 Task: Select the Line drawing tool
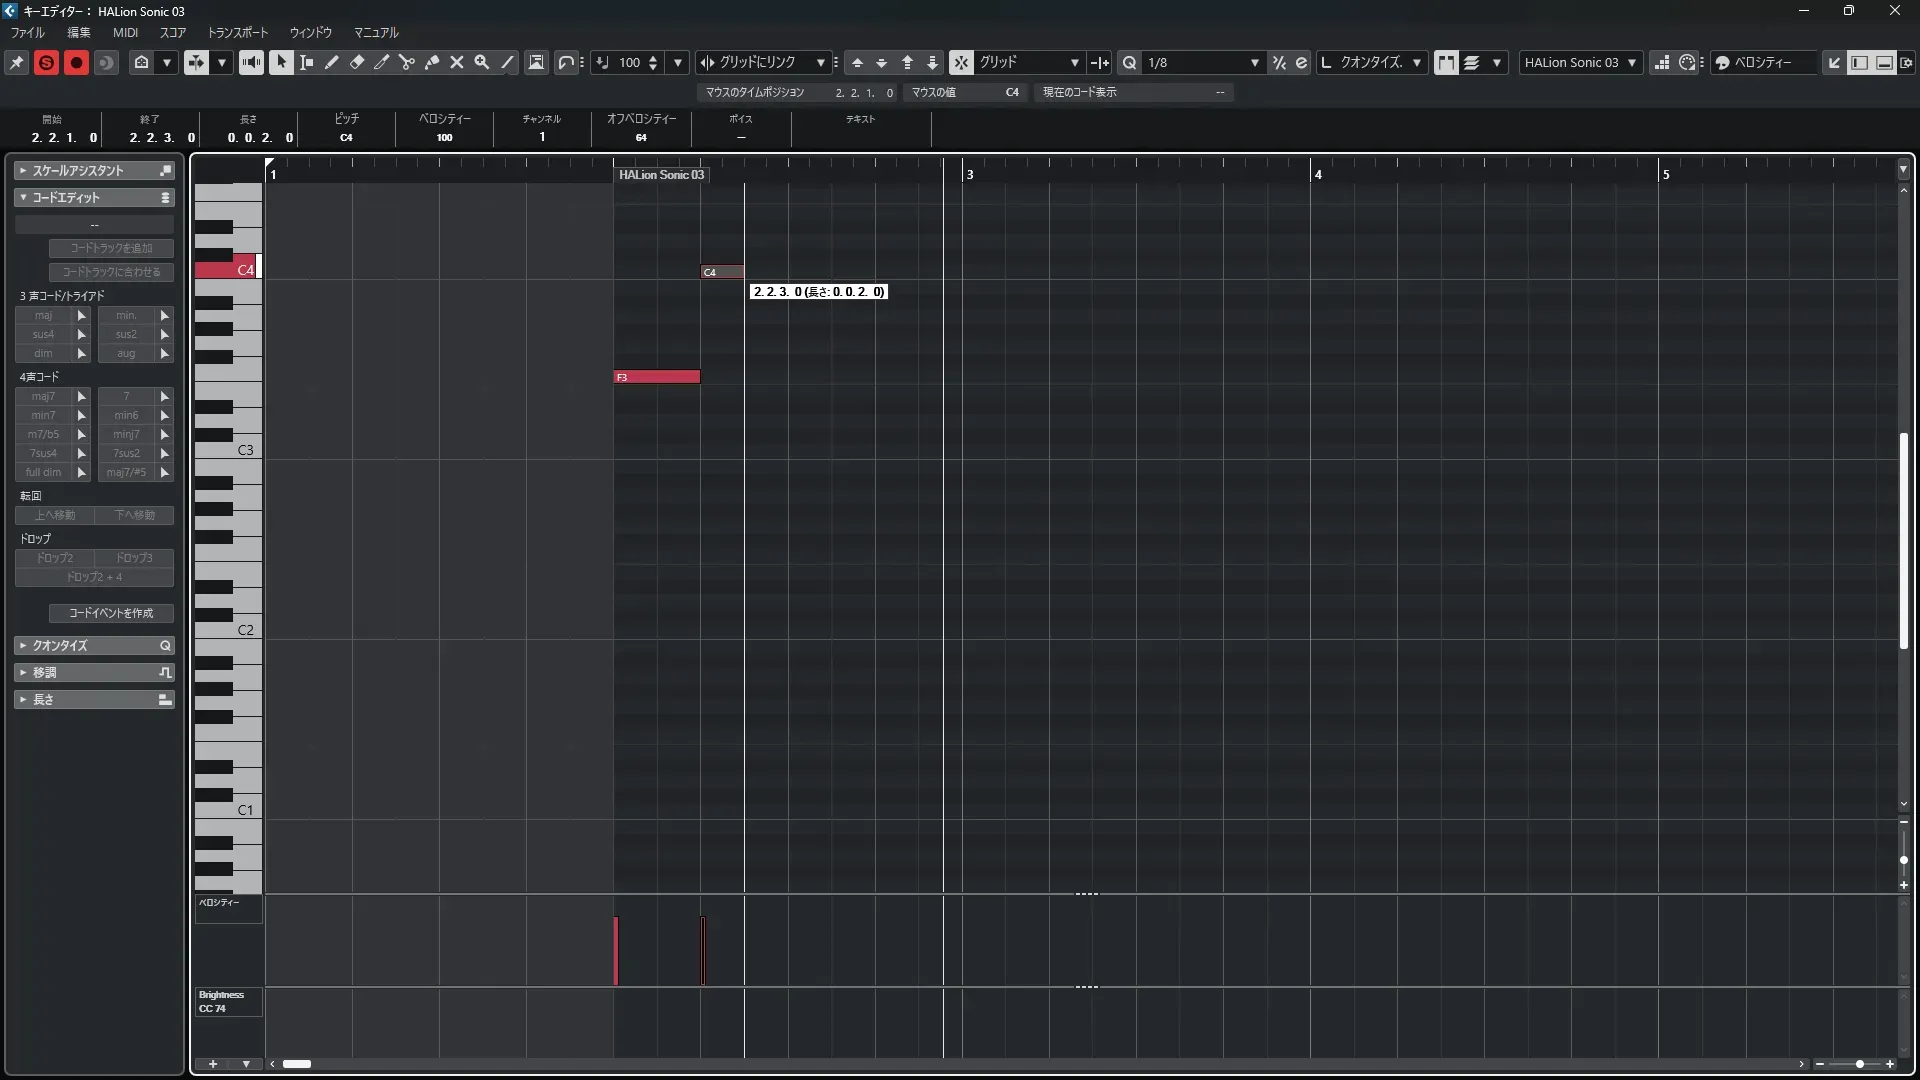[507, 62]
